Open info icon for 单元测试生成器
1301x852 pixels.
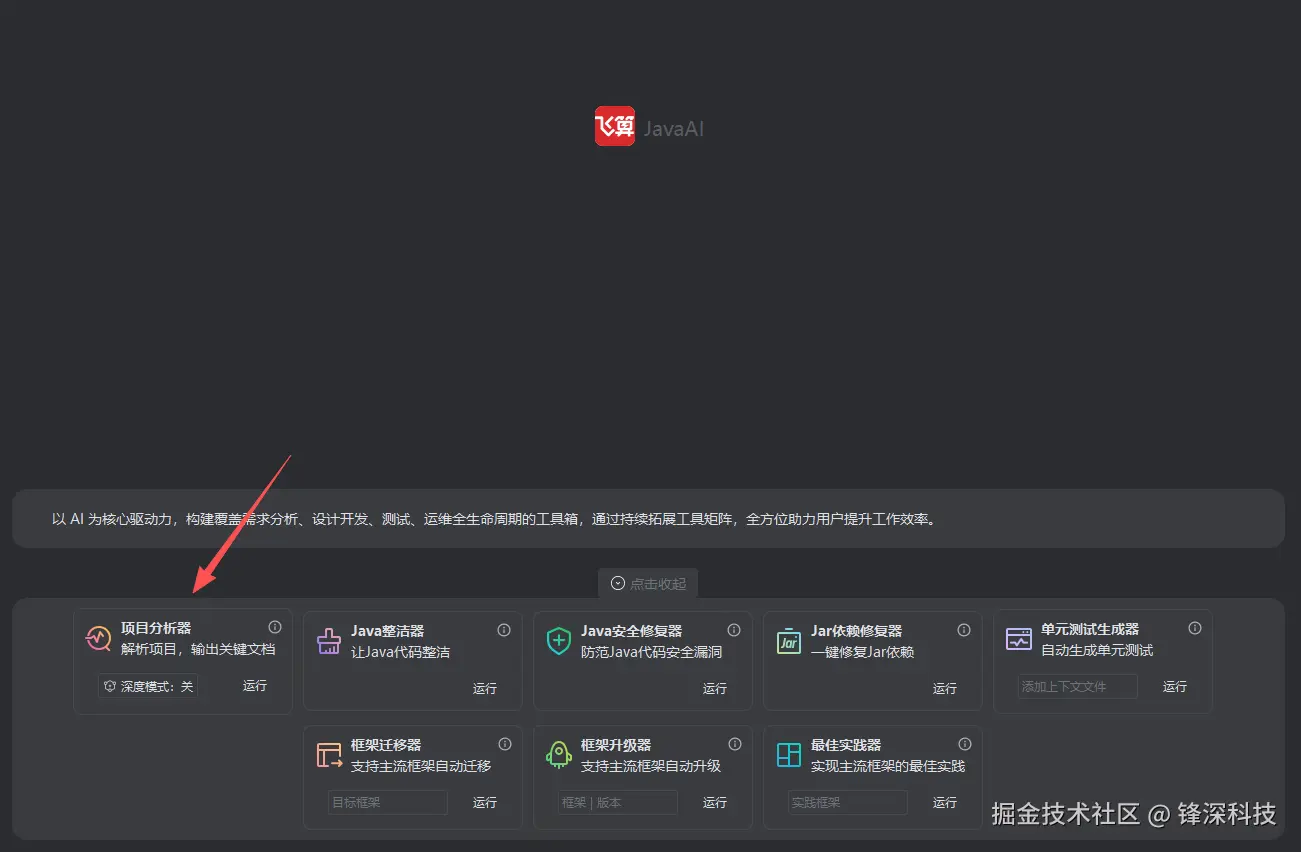pos(1195,628)
